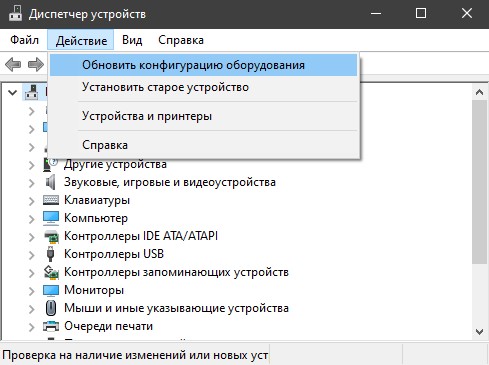Expand the Компьютер category

(31, 219)
